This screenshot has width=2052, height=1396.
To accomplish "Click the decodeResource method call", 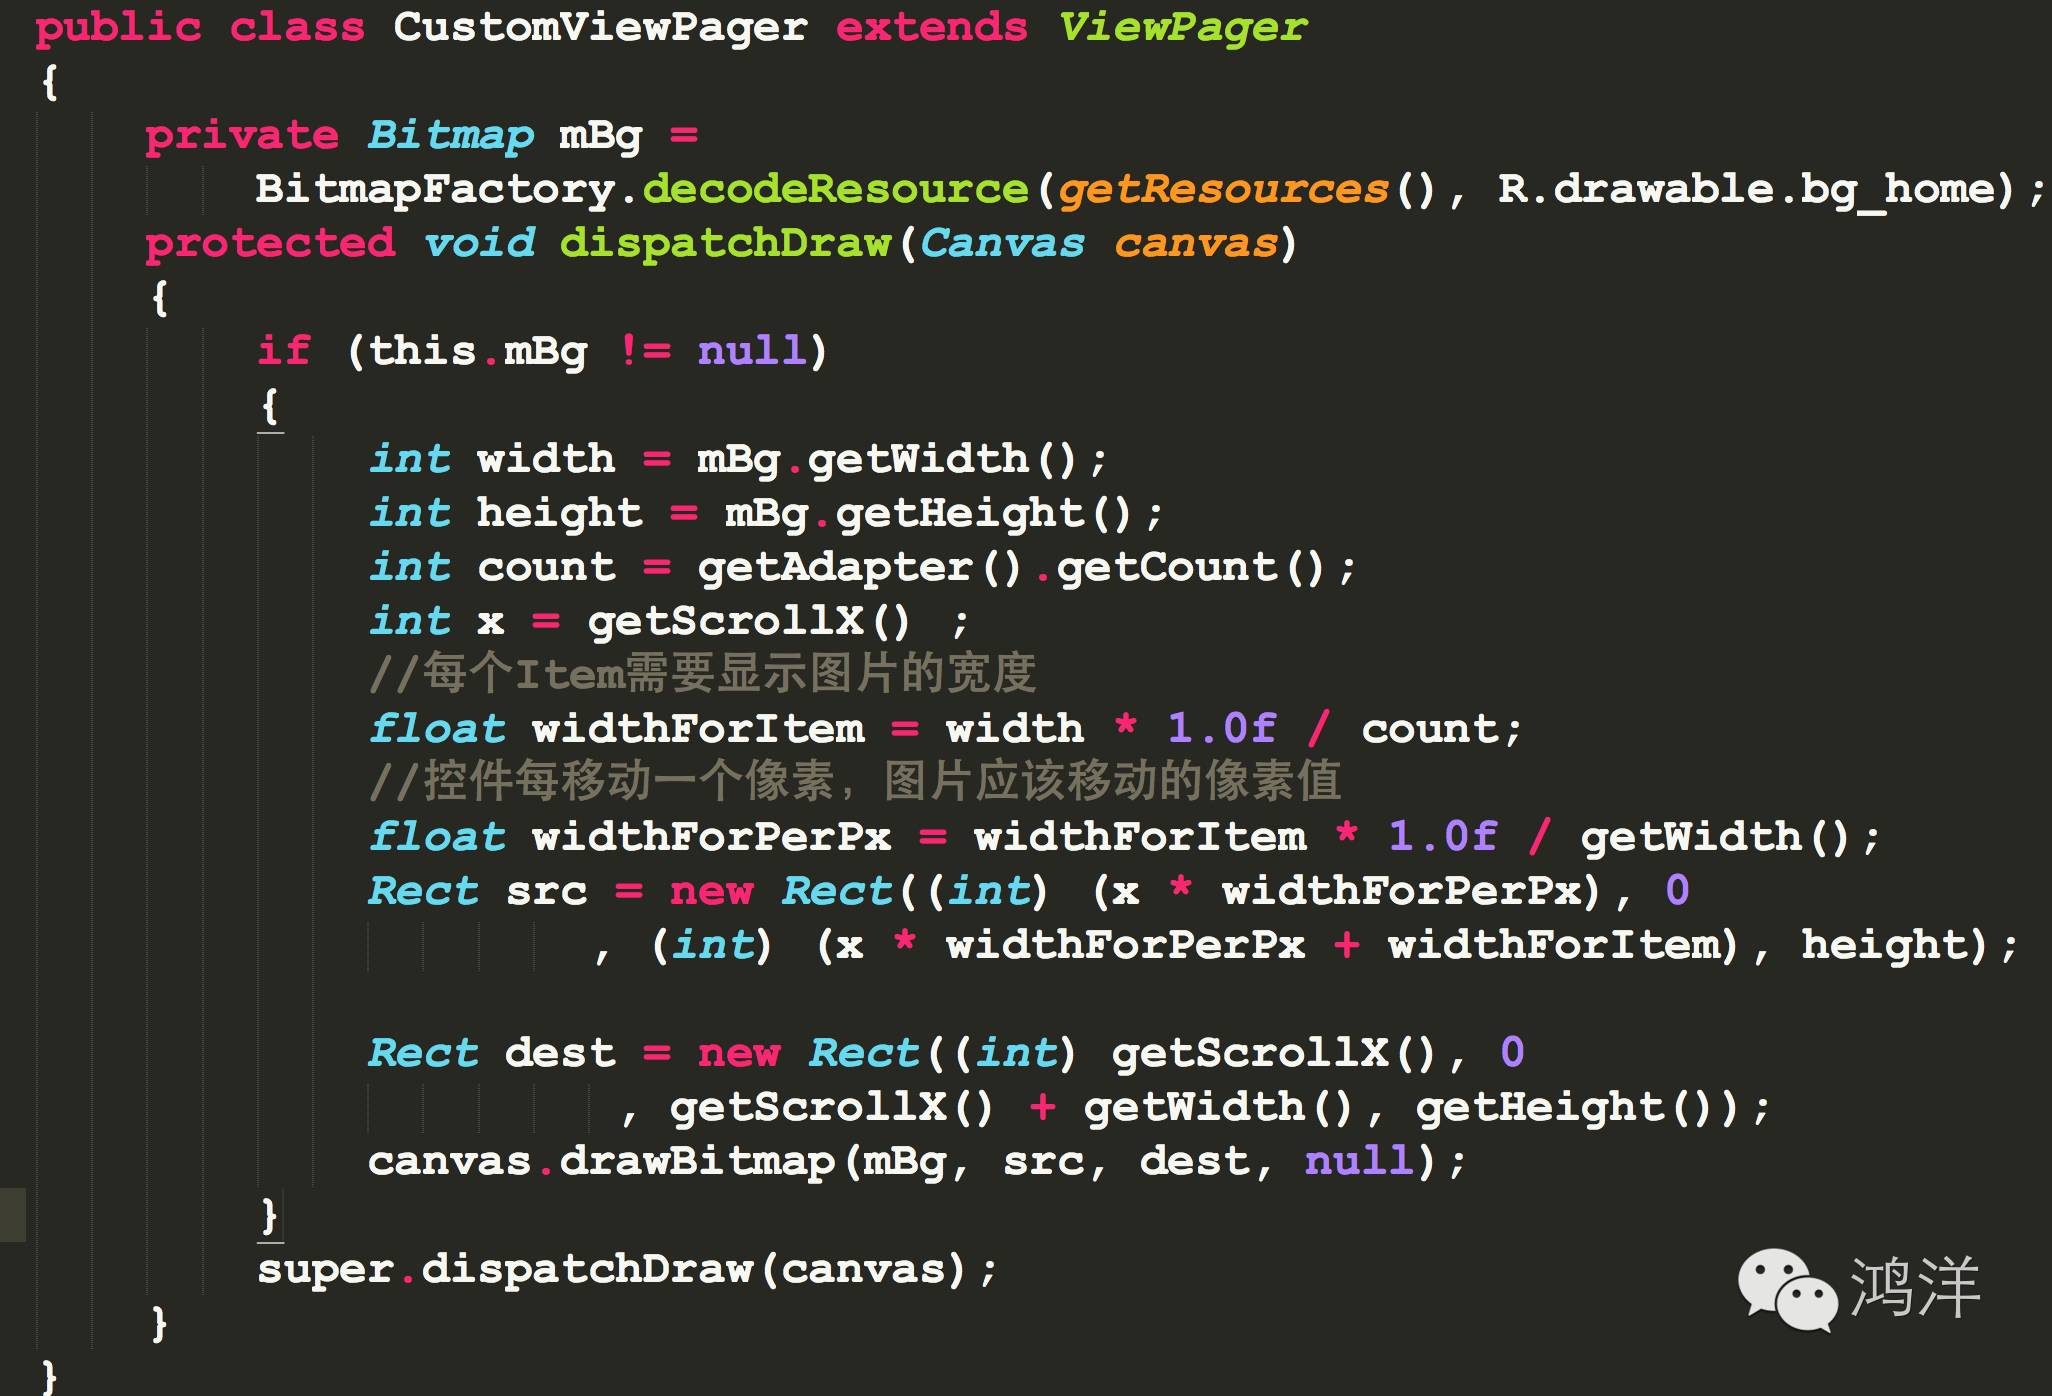I will (835, 189).
